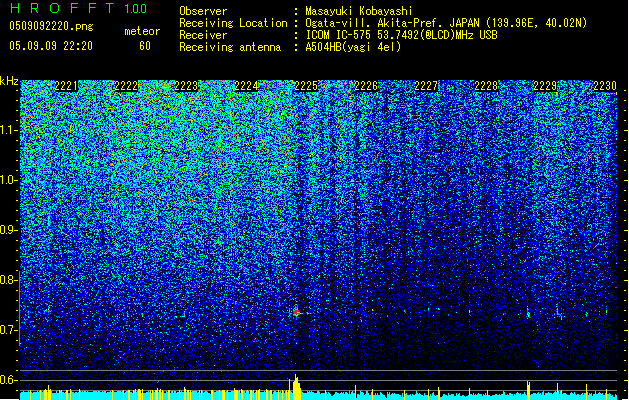This screenshot has height=400, width=629.
Task: Click the 1.0 kHz axis label
Action: click(x=8, y=180)
